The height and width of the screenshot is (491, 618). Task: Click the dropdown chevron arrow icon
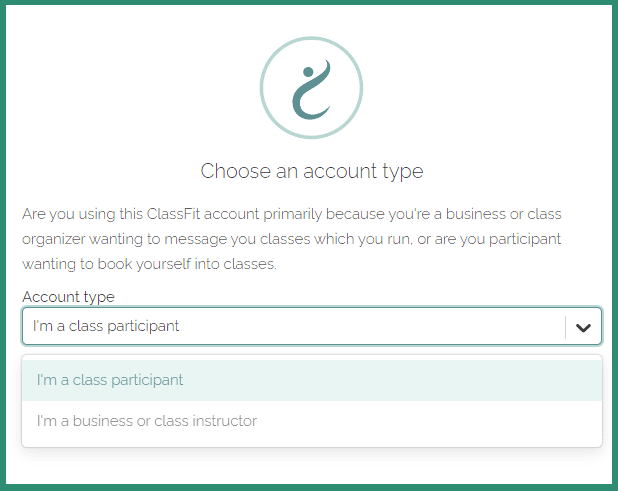[584, 327]
